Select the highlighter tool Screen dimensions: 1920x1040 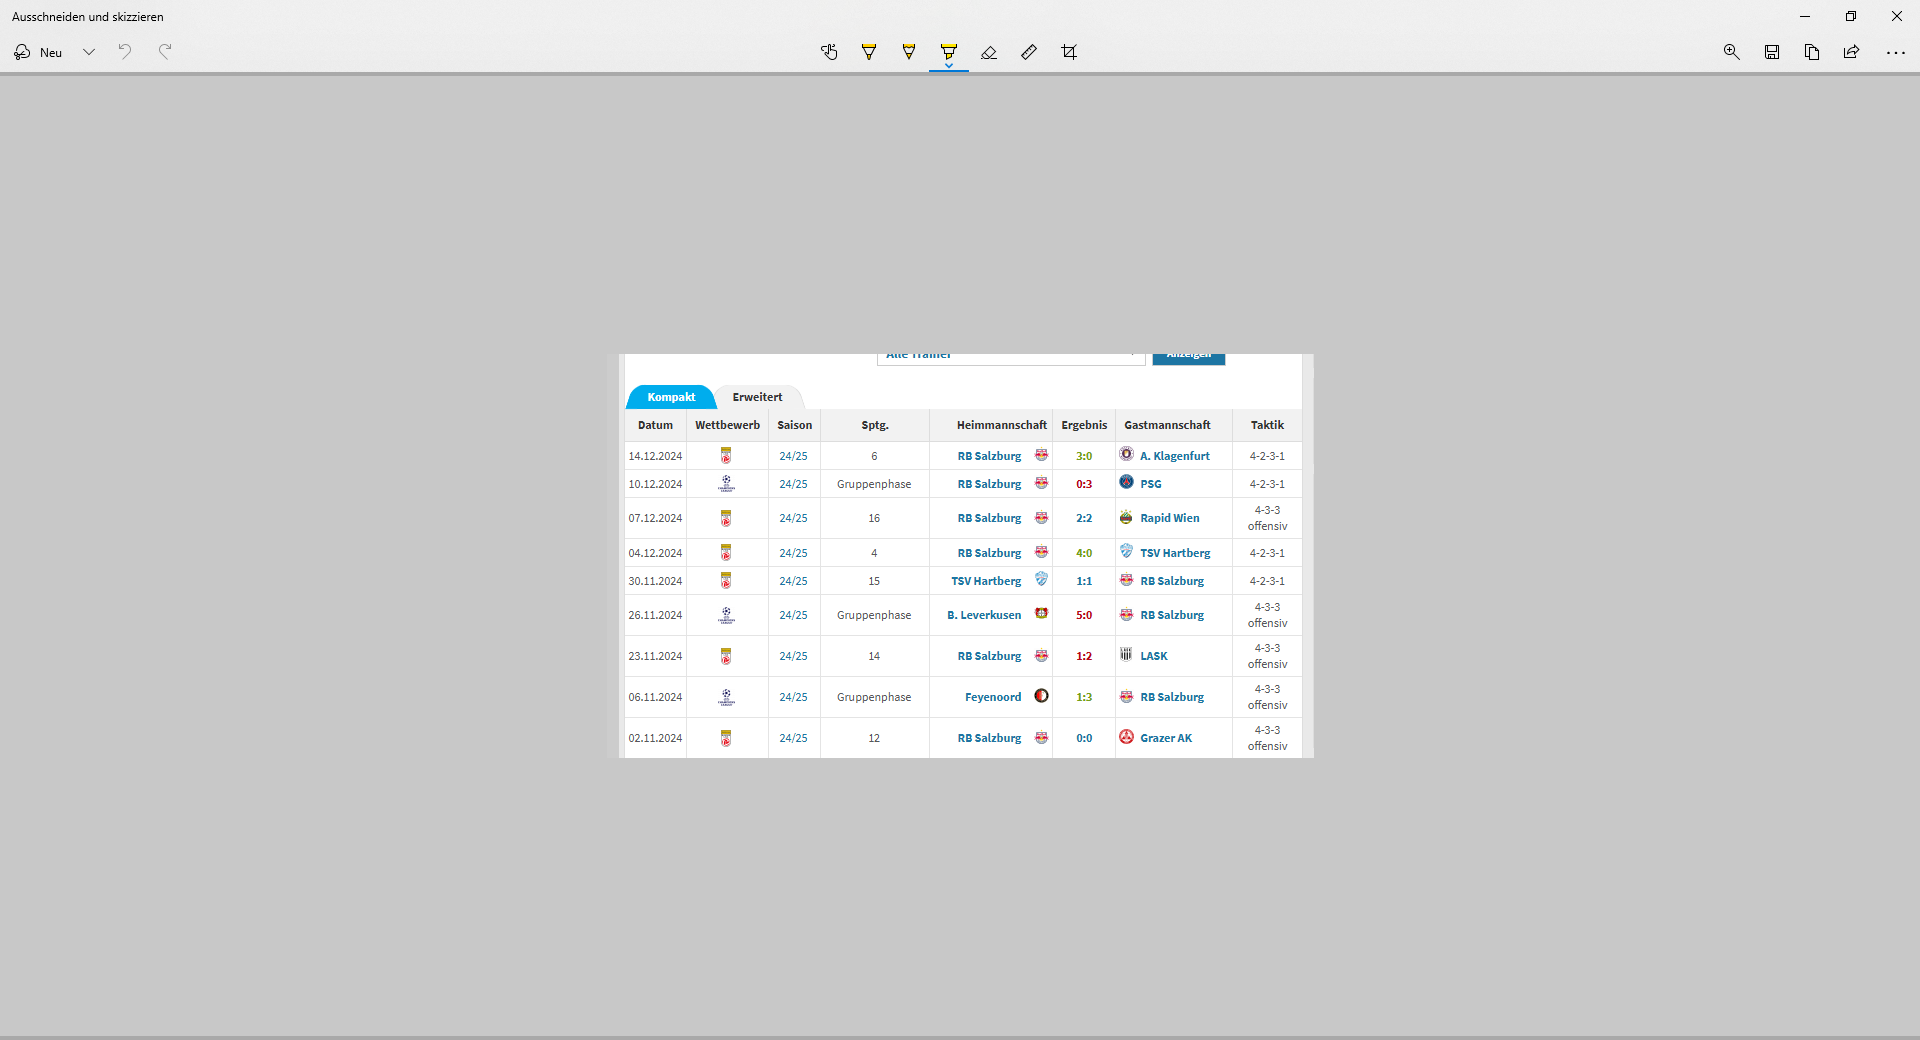click(x=949, y=52)
